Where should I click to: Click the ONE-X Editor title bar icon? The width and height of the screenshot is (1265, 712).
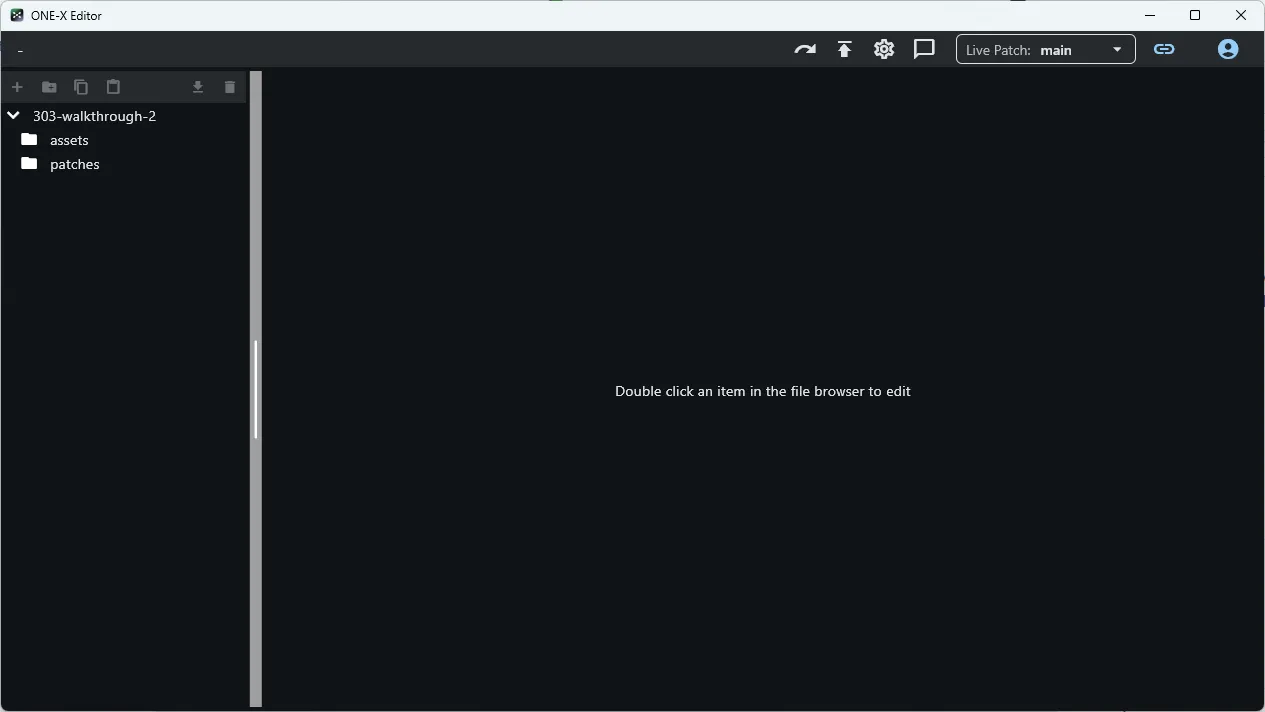coord(17,15)
